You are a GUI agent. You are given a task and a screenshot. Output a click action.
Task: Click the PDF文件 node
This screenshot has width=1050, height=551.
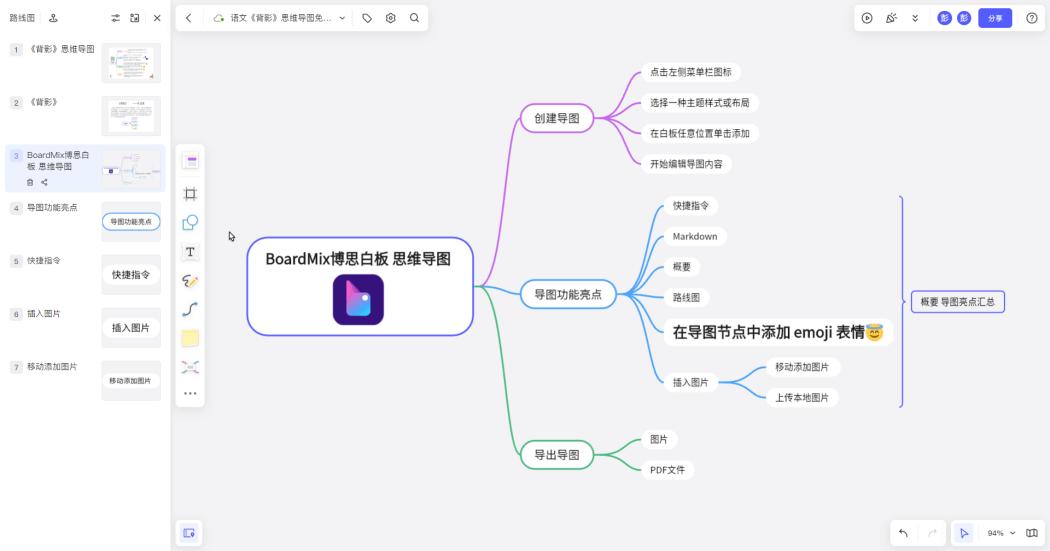tap(668, 470)
